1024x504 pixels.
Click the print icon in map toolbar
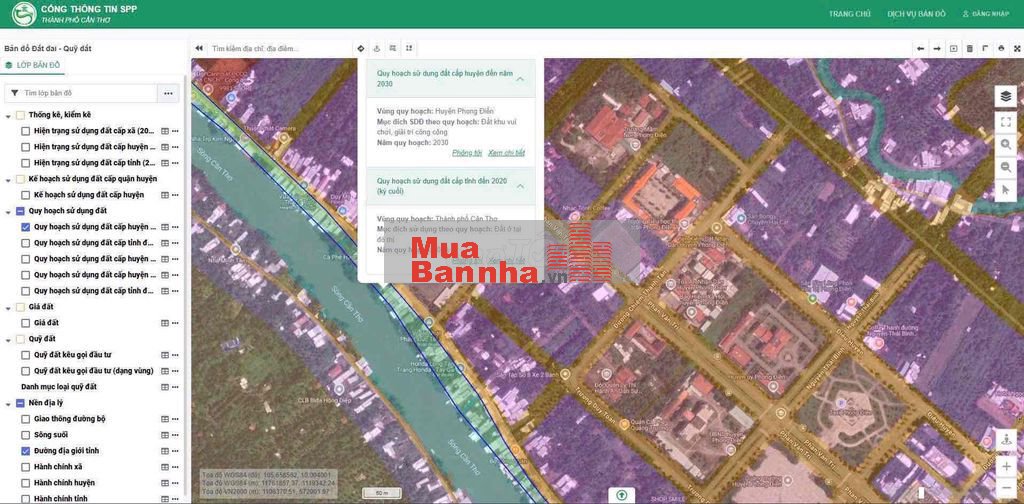pyautogui.click(x=1001, y=48)
